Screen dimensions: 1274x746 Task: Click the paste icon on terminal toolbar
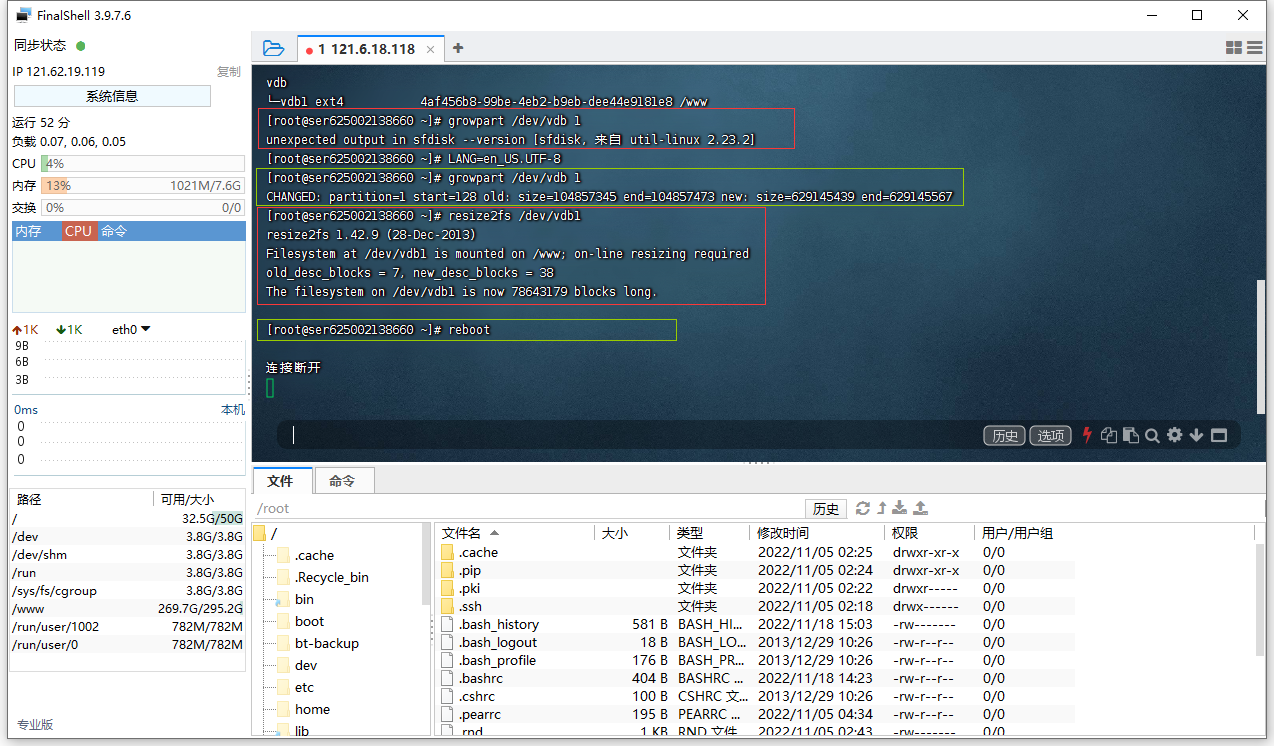coord(1133,435)
